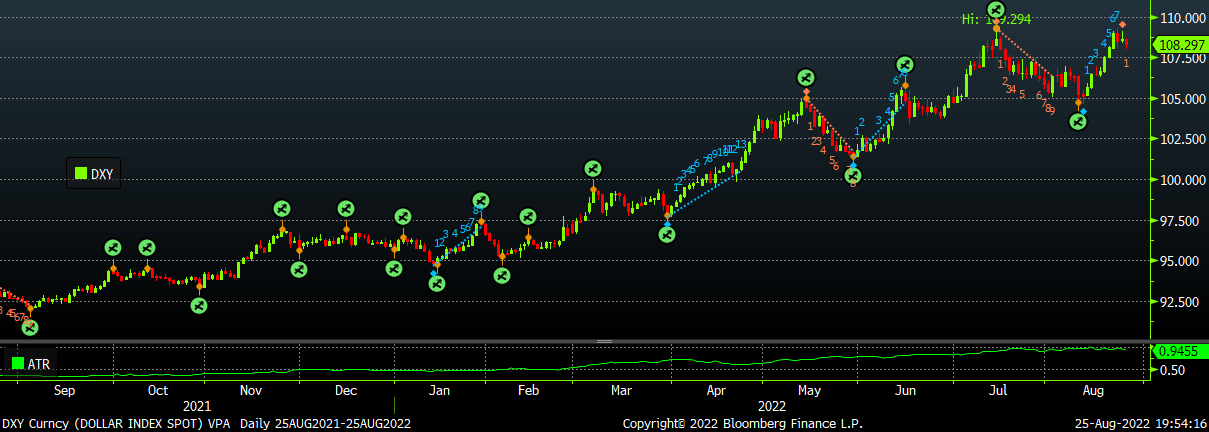Click the marker icon at the July 2022 high
The height and width of the screenshot is (432, 1209).
(x=995, y=11)
